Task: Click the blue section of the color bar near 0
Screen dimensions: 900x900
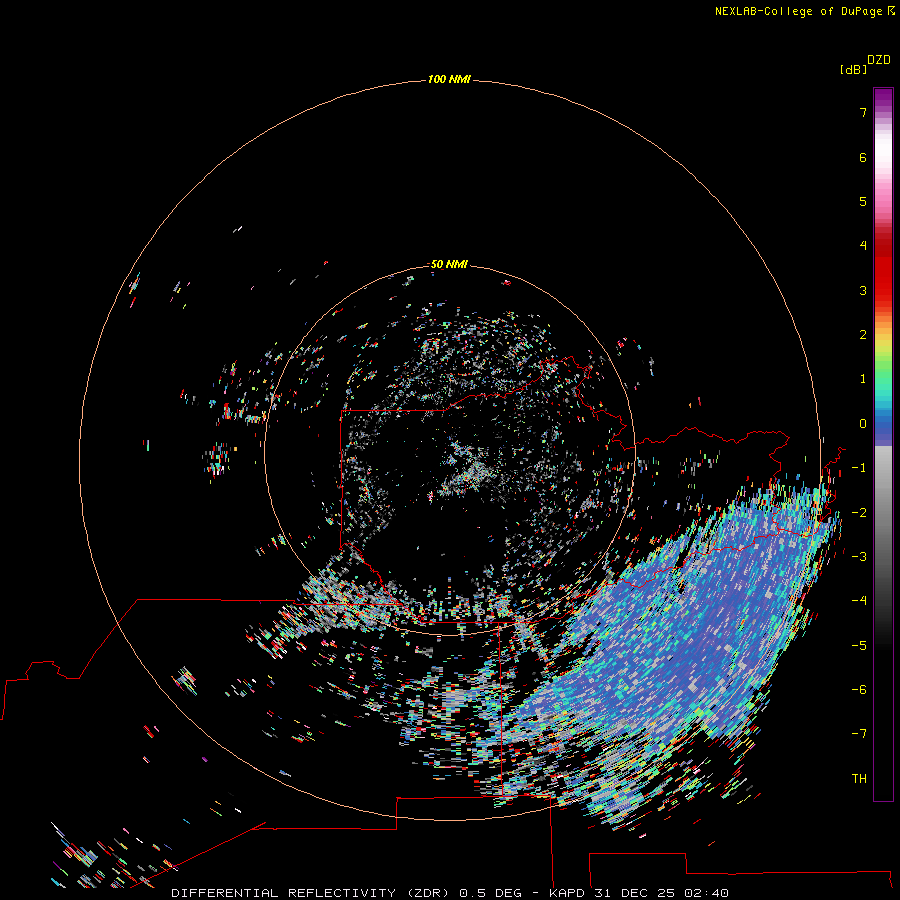Action: [x=883, y=424]
